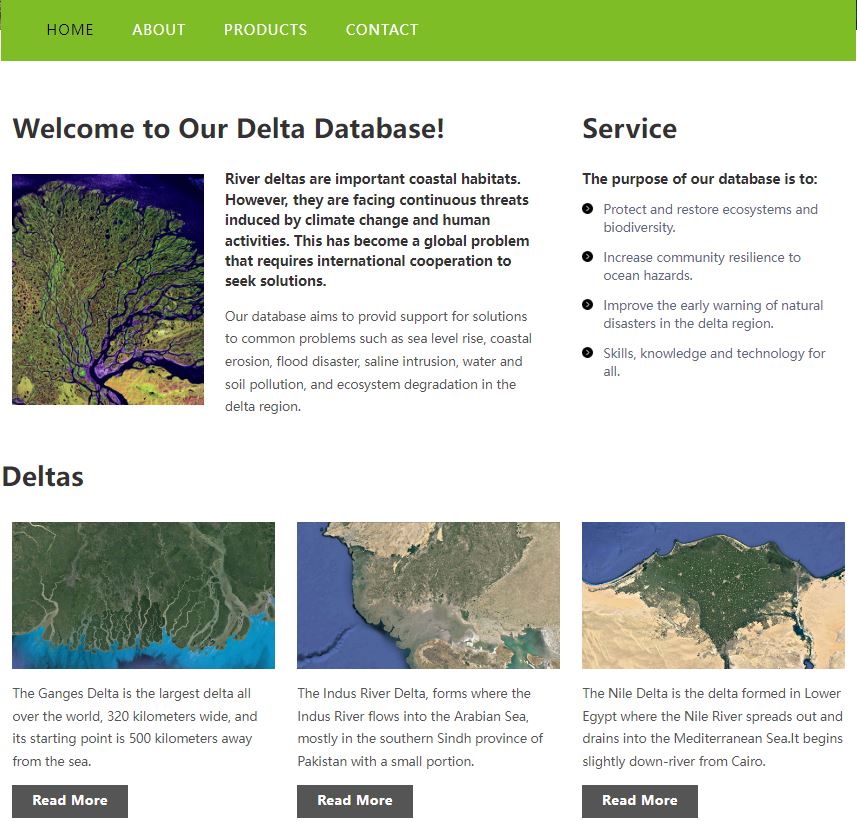Go to the ABOUT page
The height and width of the screenshot is (822, 857).
pyautogui.click(x=159, y=30)
